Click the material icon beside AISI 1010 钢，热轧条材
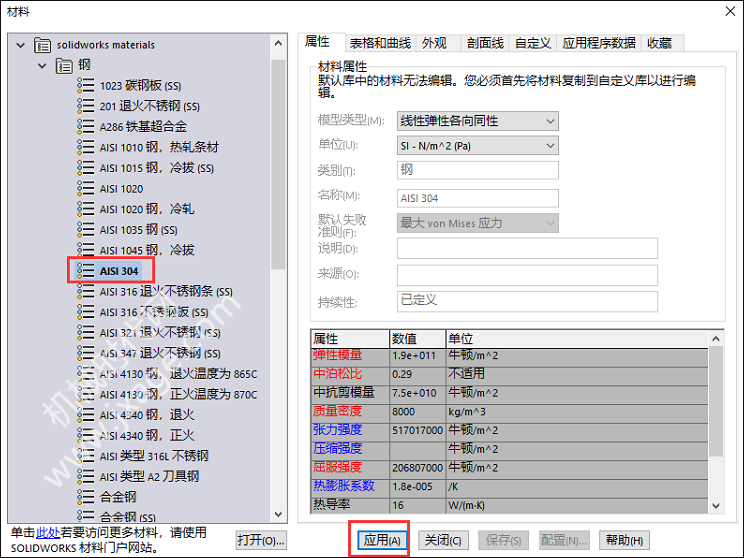744x558 pixels. pyautogui.click(x=85, y=147)
